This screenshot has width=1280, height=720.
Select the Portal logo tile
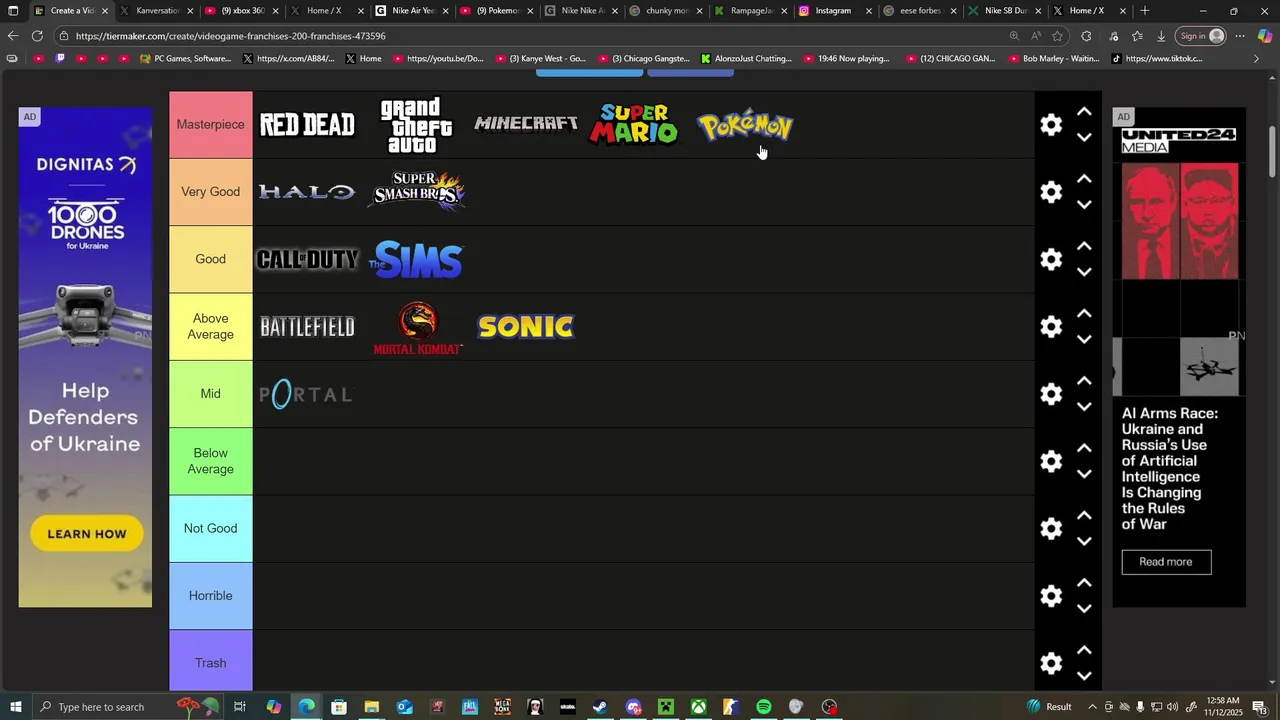coord(307,394)
